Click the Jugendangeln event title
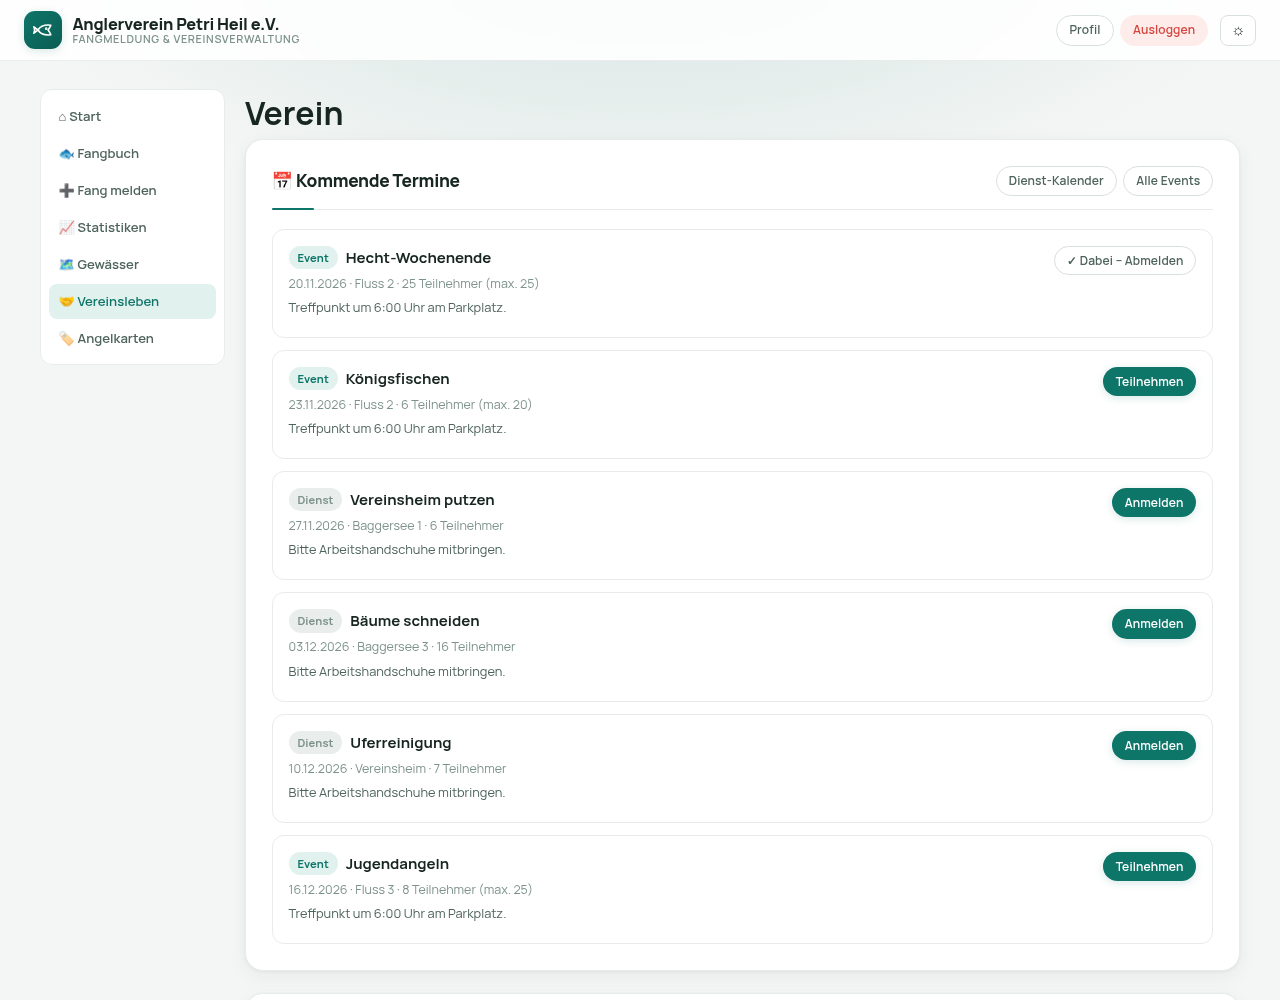 tap(397, 864)
